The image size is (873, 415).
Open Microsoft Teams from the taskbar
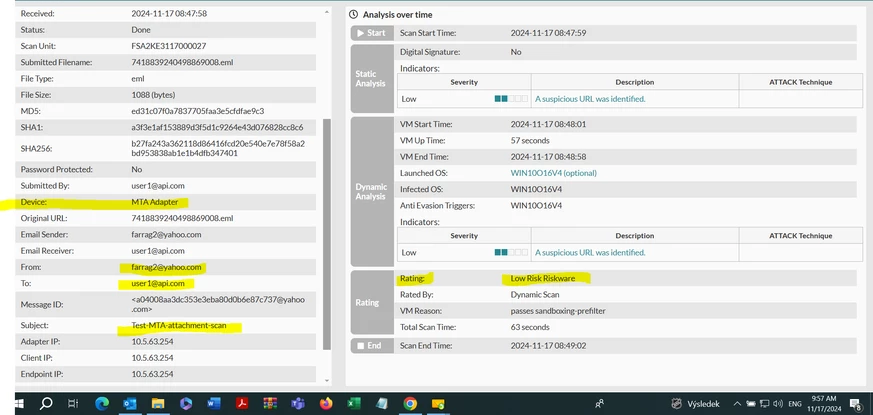[298, 404]
